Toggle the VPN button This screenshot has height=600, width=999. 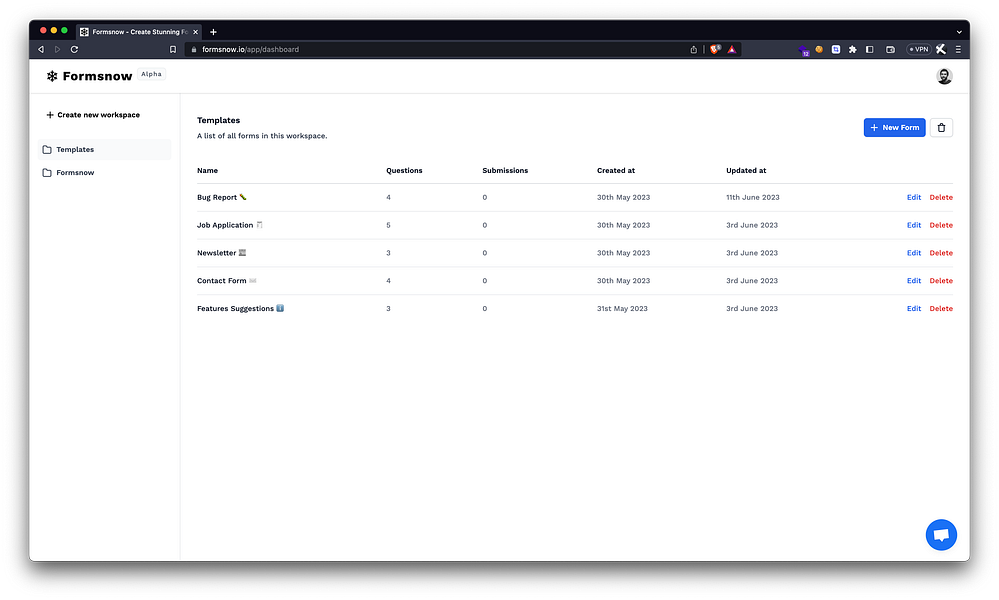[919, 49]
